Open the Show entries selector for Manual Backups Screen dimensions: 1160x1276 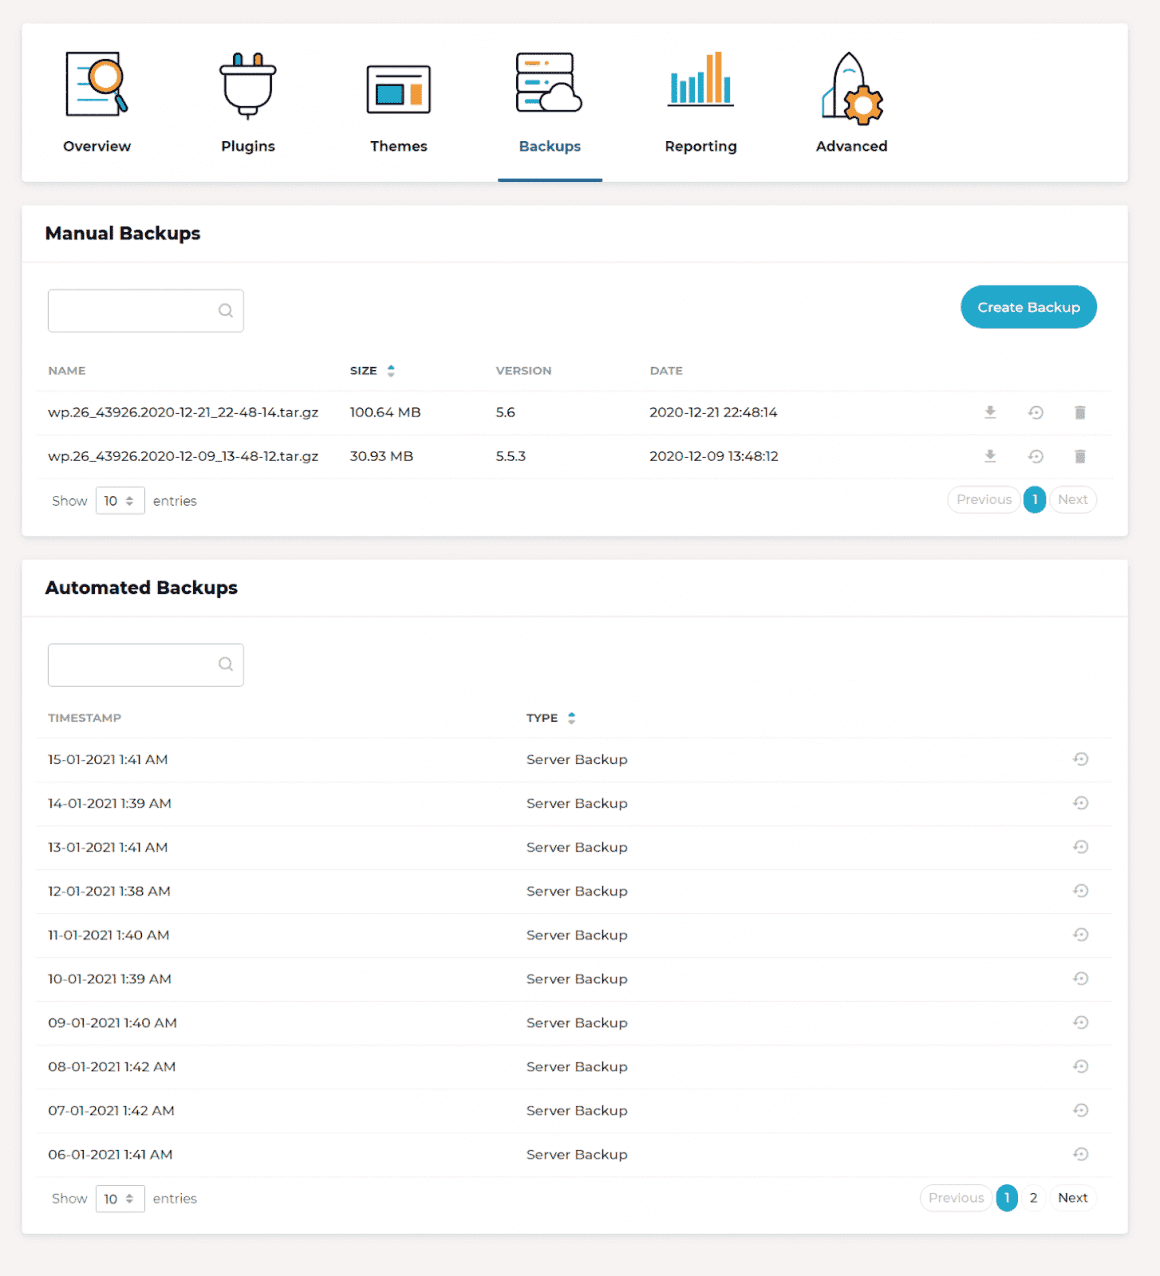tap(120, 500)
